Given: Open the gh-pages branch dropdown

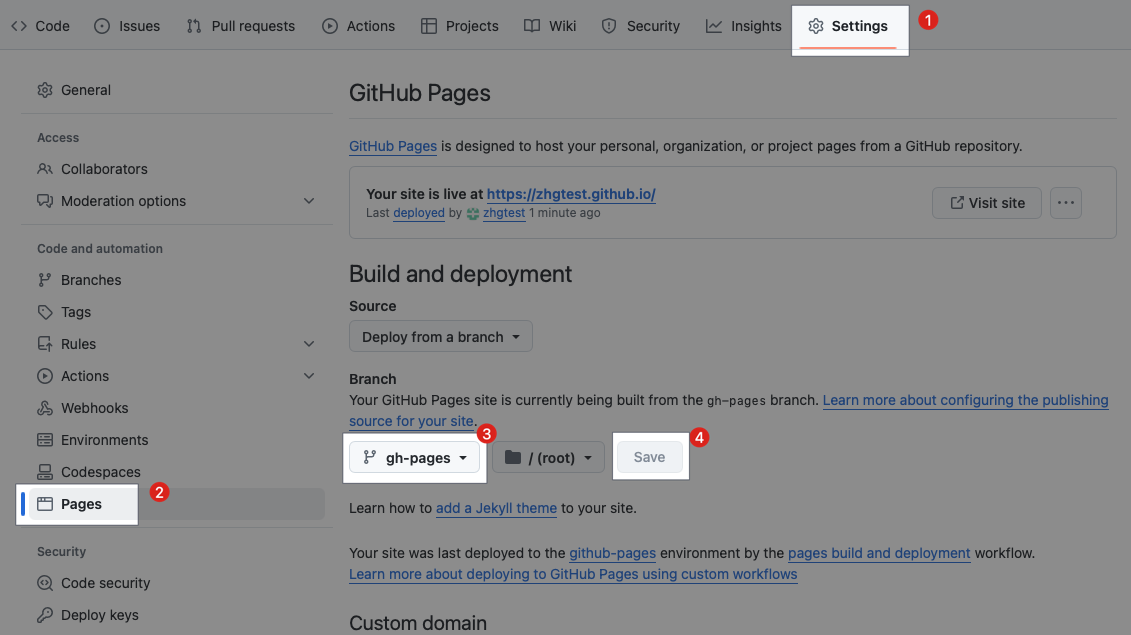Looking at the screenshot, I should 415,458.
